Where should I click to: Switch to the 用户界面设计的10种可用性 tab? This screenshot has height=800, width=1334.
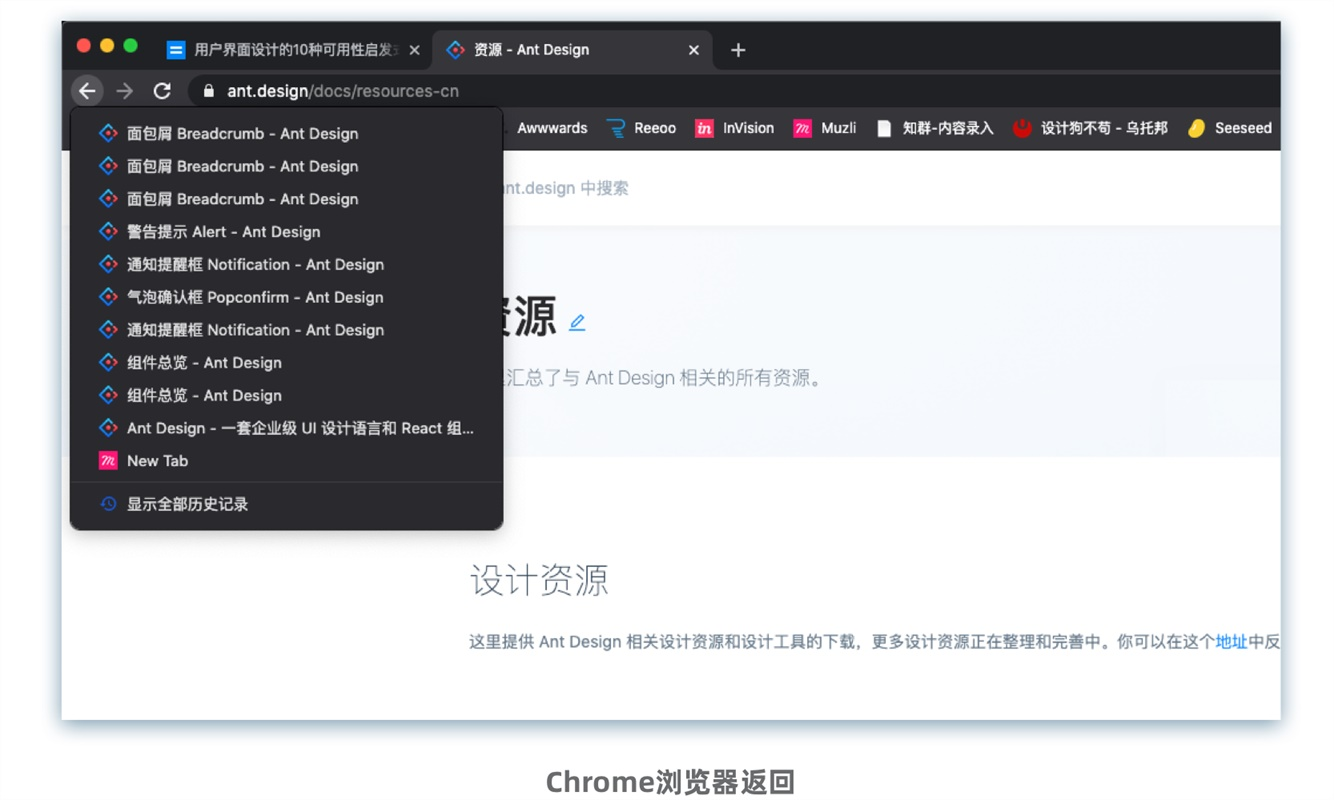pyautogui.click(x=296, y=50)
